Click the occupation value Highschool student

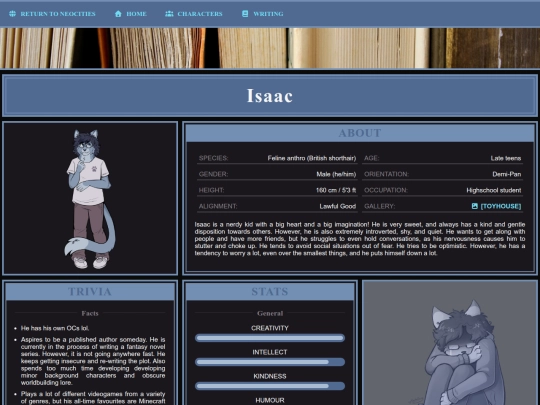coord(494,190)
